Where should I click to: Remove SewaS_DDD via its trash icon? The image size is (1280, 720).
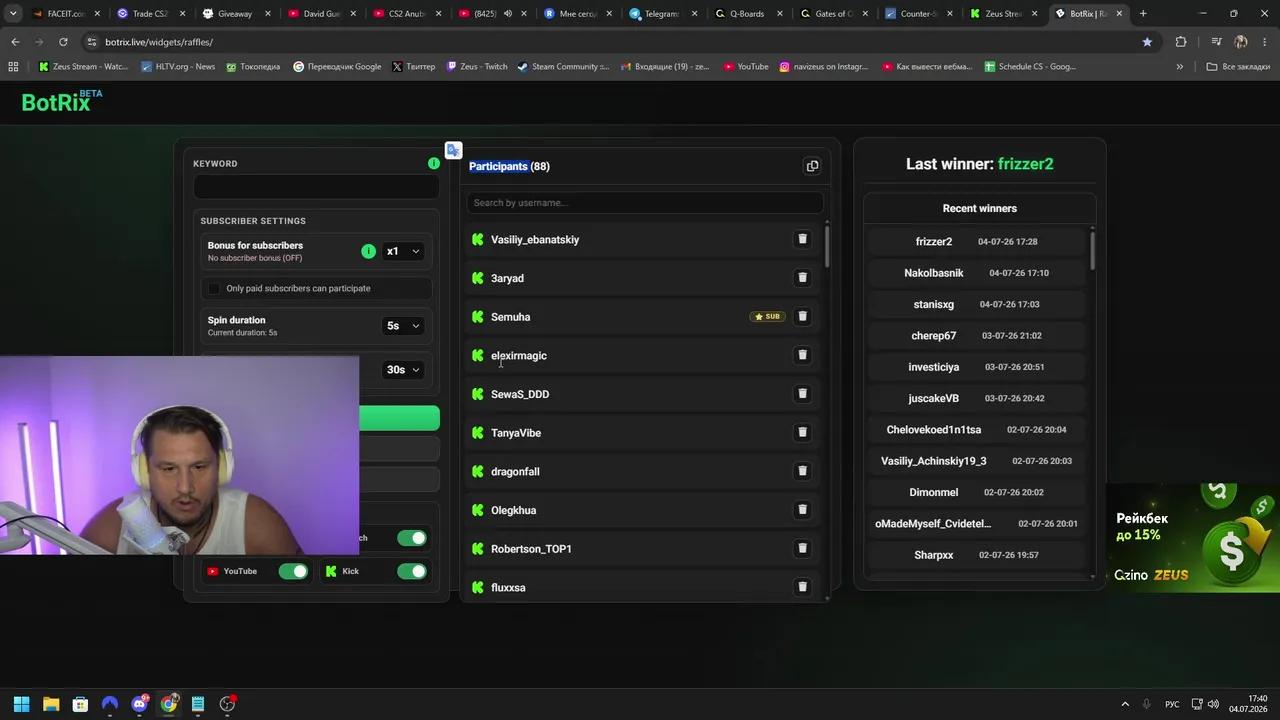pos(802,394)
